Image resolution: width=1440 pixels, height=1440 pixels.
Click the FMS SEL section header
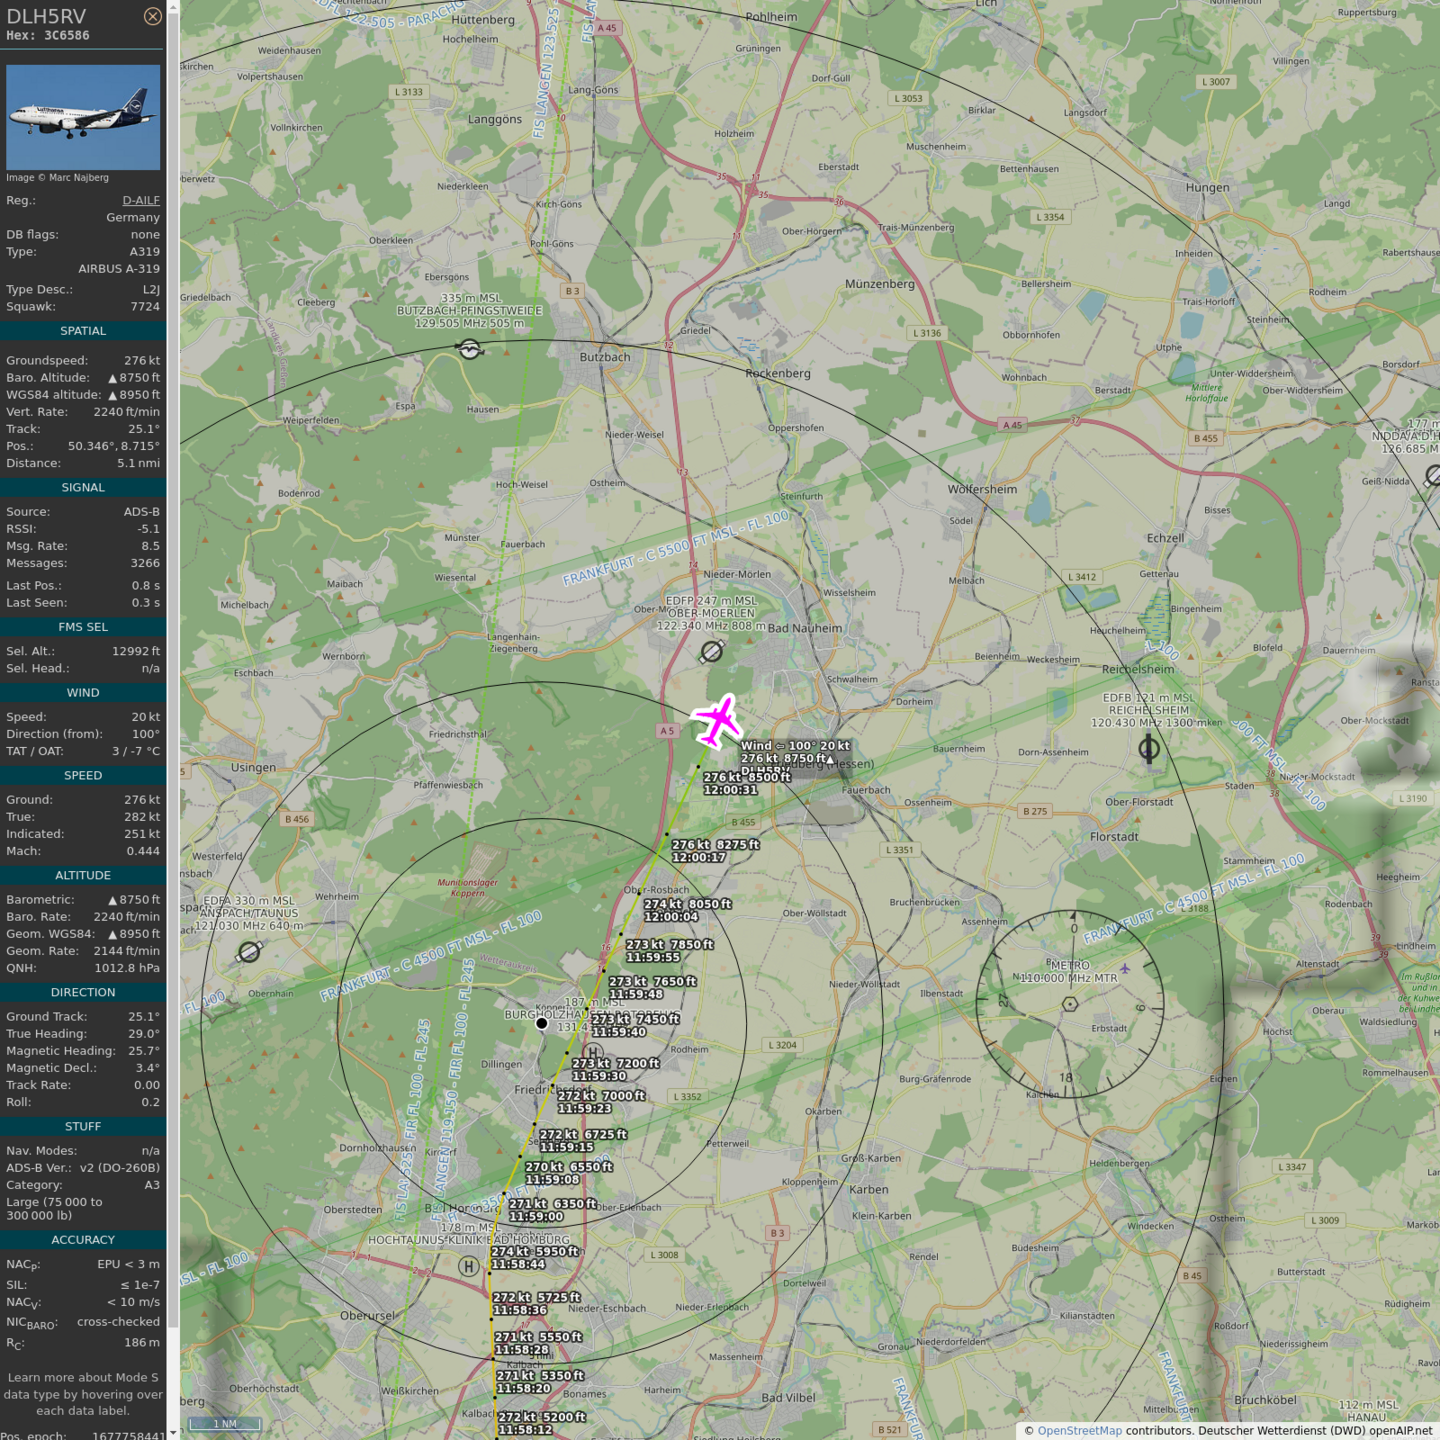coord(83,627)
